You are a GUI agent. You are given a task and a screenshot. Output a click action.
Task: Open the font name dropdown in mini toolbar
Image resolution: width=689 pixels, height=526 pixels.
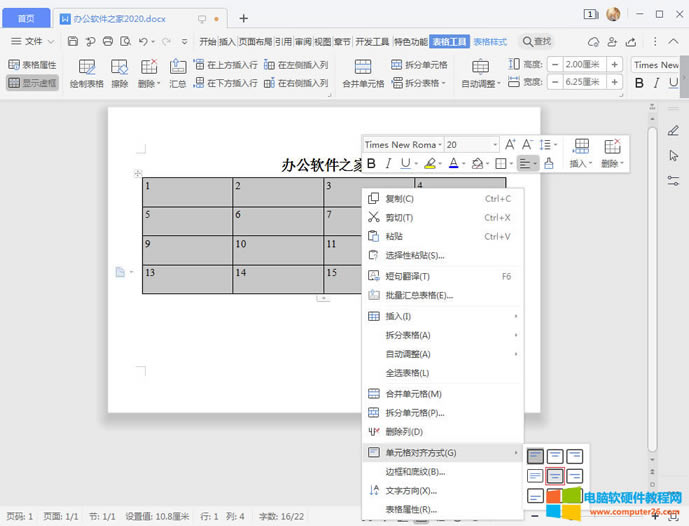click(x=403, y=145)
